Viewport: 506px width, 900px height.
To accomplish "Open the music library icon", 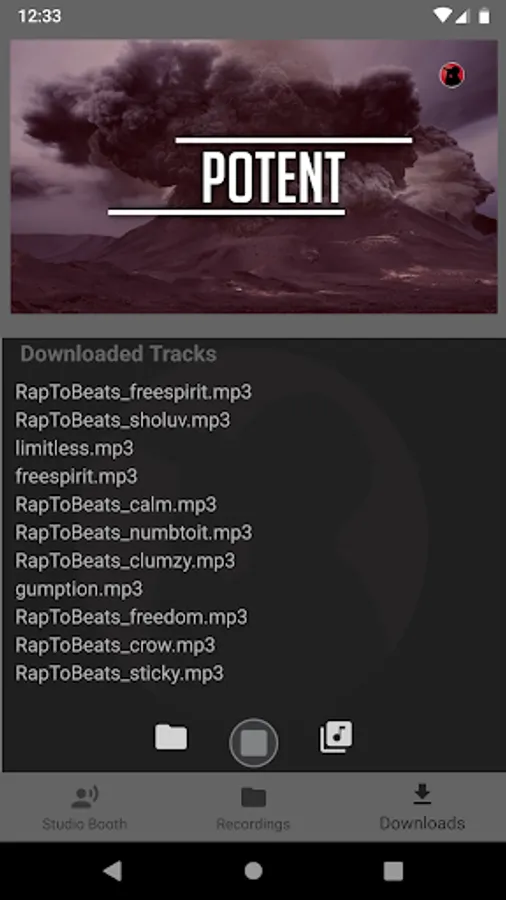I will [x=336, y=737].
